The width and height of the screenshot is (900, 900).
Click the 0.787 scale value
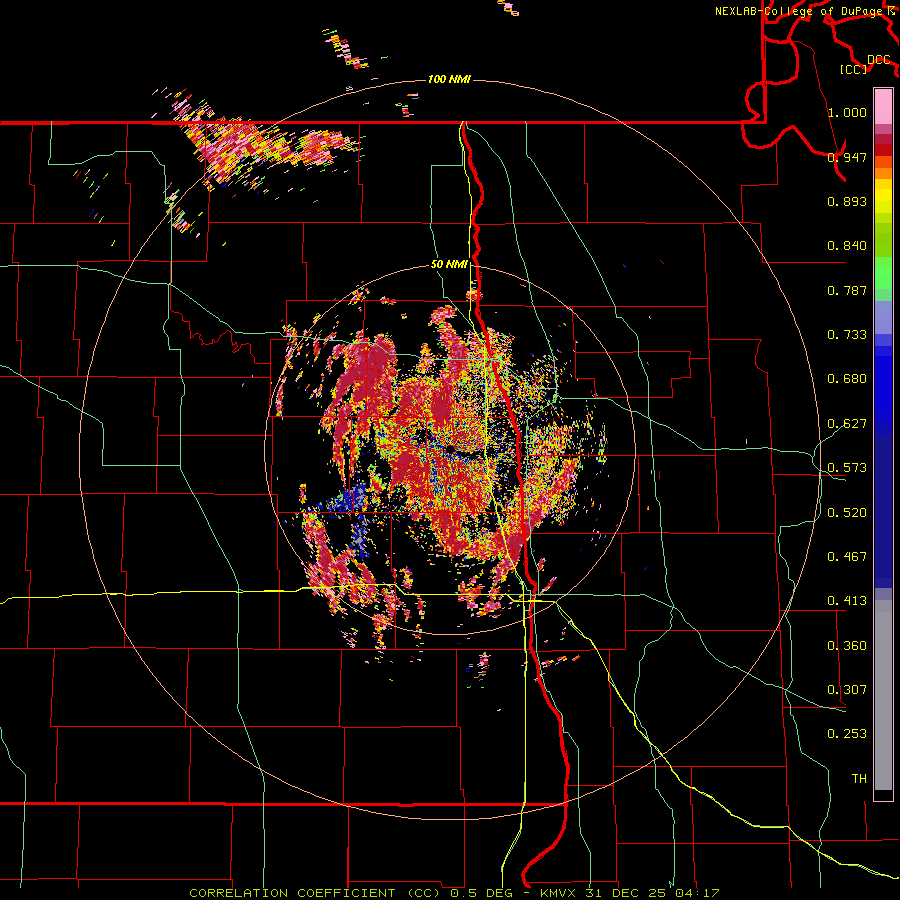click(847, 290)
